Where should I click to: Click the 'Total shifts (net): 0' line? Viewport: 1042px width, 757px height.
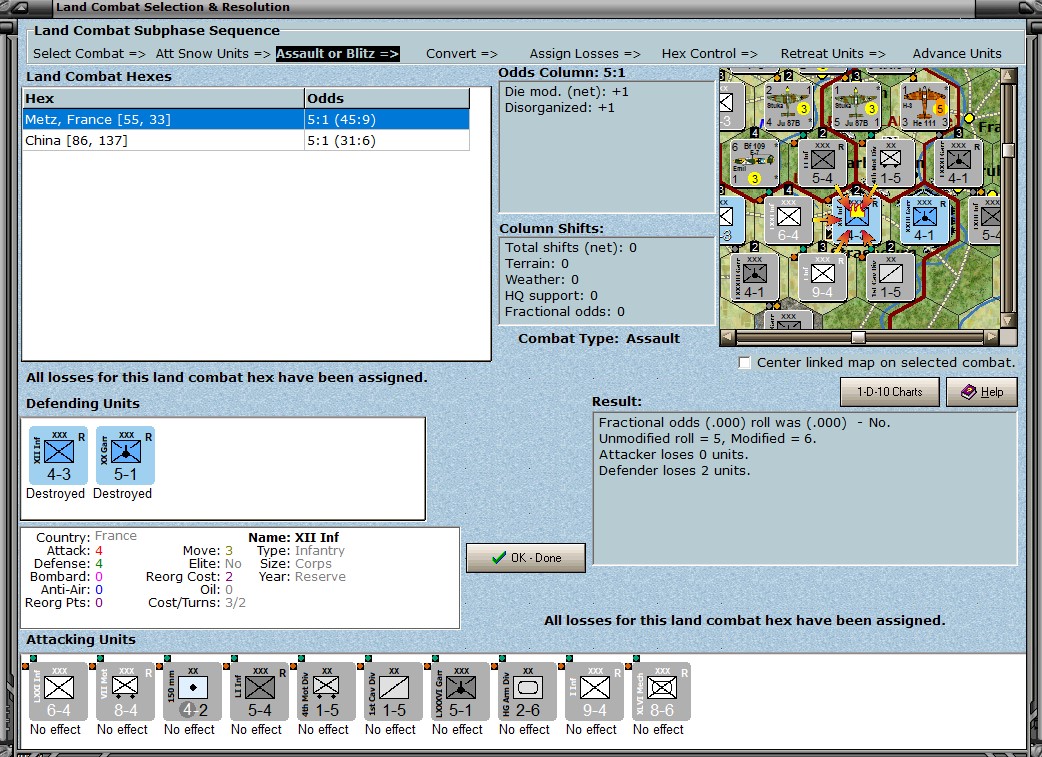pos(571,247)
